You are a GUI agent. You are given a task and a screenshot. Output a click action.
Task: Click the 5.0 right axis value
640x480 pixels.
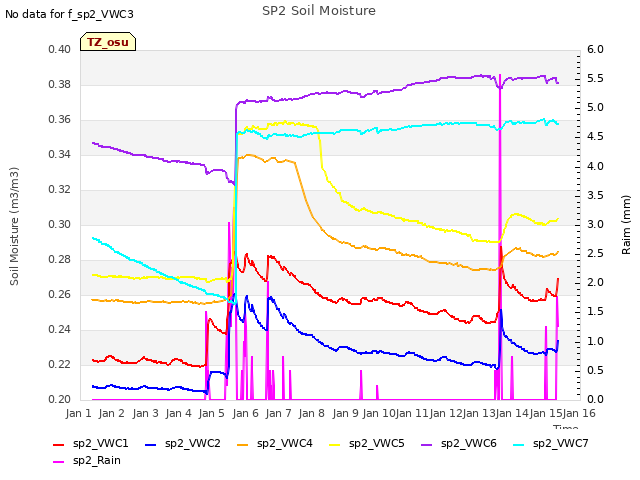pos(595,108)
